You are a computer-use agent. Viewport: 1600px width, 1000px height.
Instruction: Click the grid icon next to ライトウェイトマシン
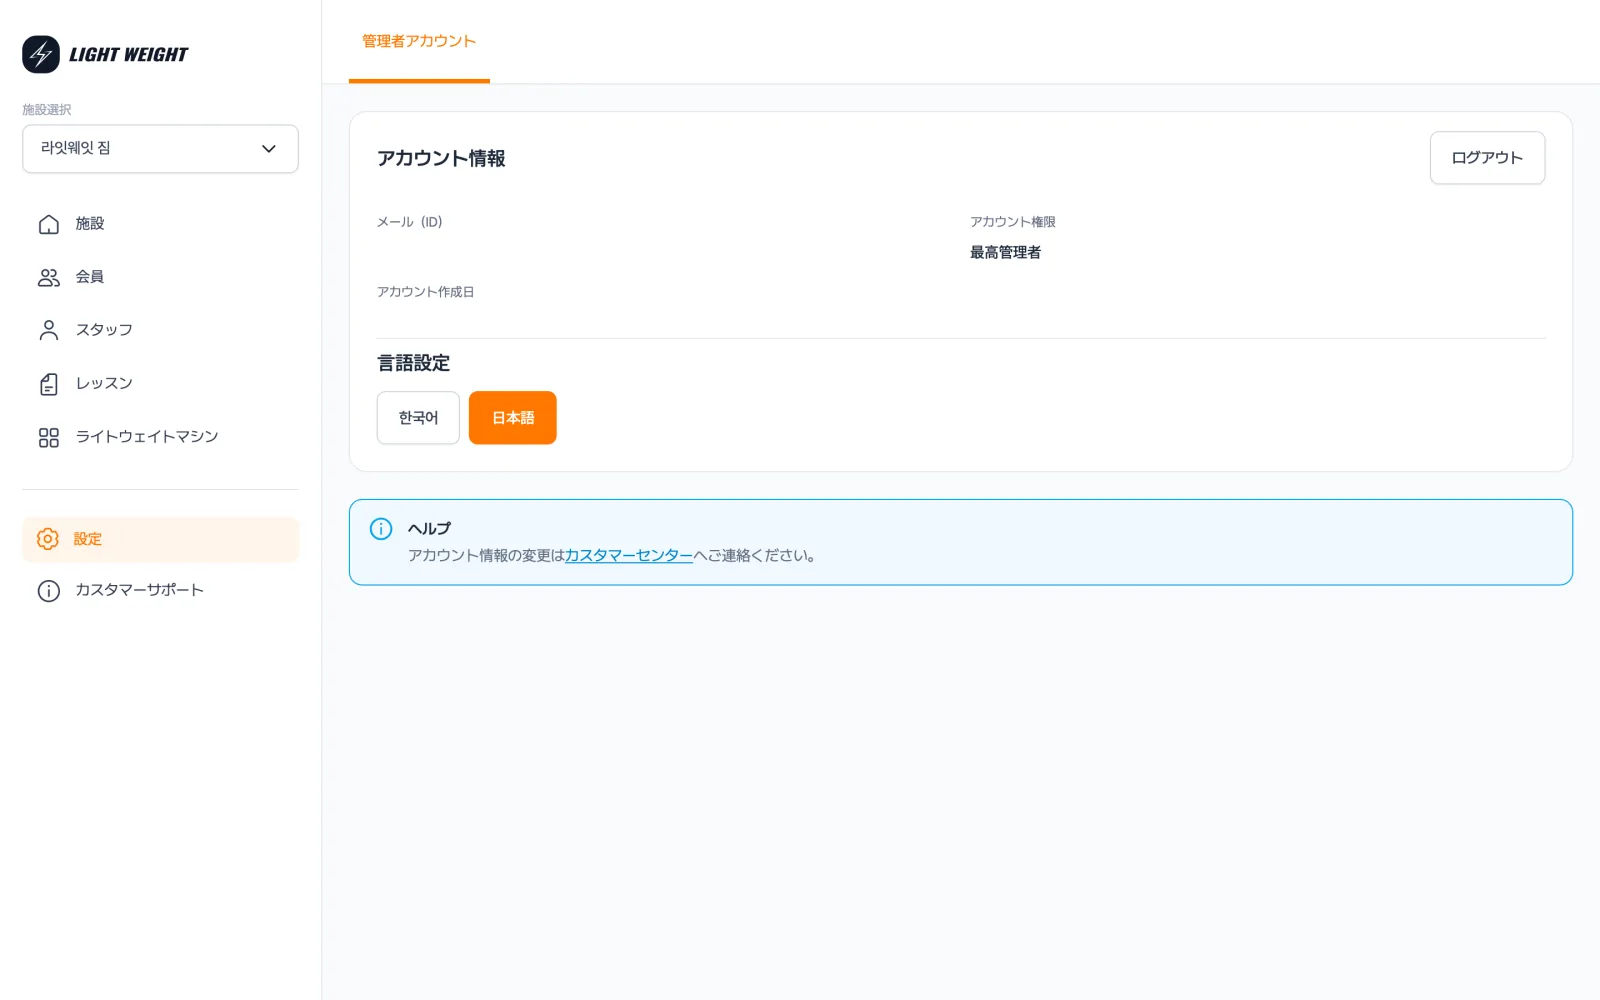click(48, 437)
